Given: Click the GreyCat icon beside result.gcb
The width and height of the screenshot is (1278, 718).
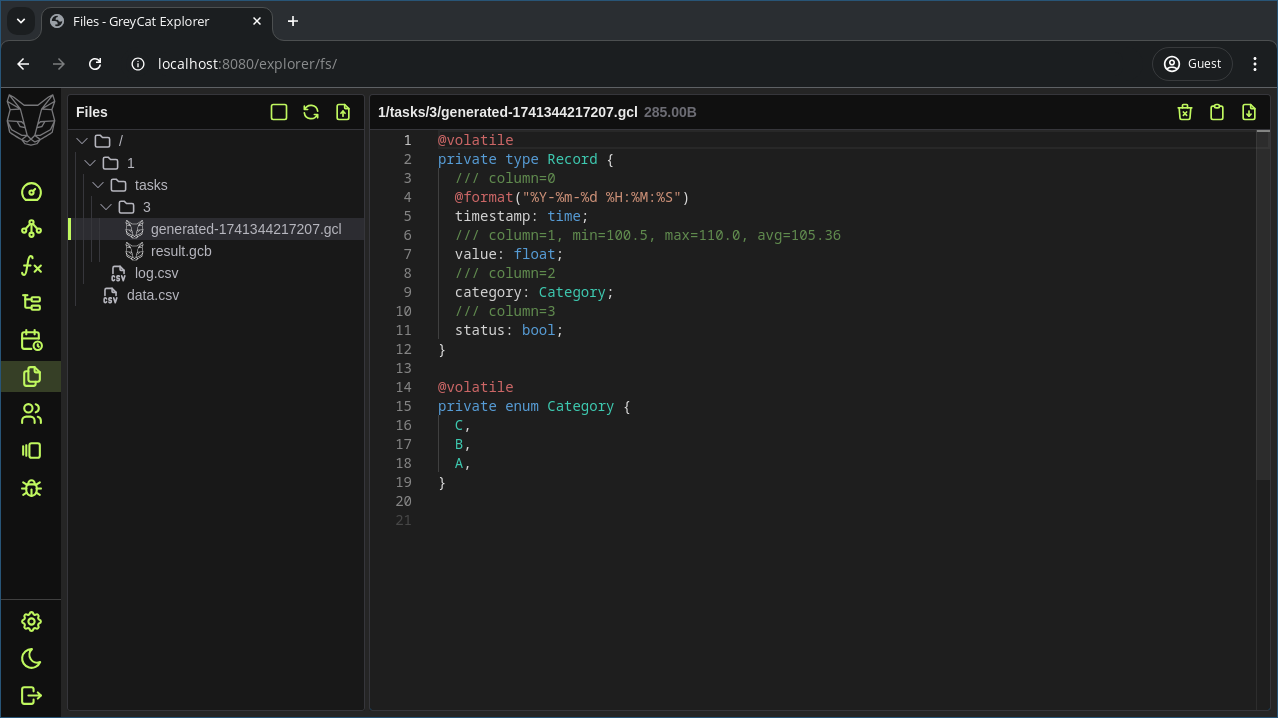Looking at the screenshot, I should pos(134,251).
